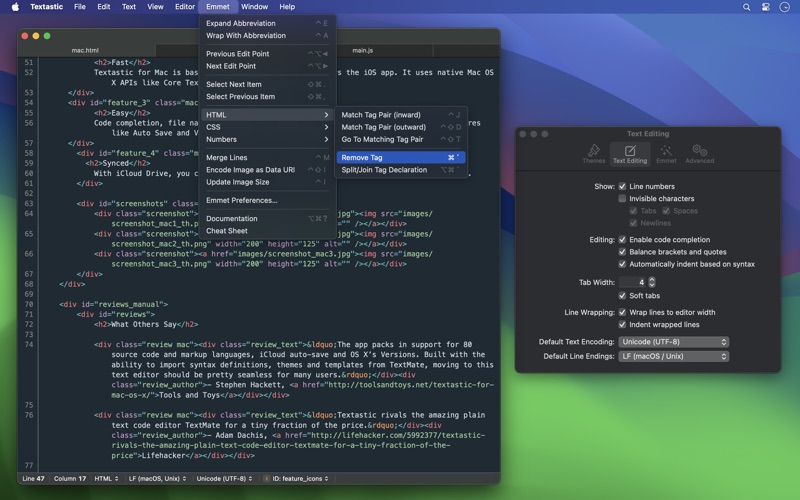Switch to the main.js tab

(363, 51)
